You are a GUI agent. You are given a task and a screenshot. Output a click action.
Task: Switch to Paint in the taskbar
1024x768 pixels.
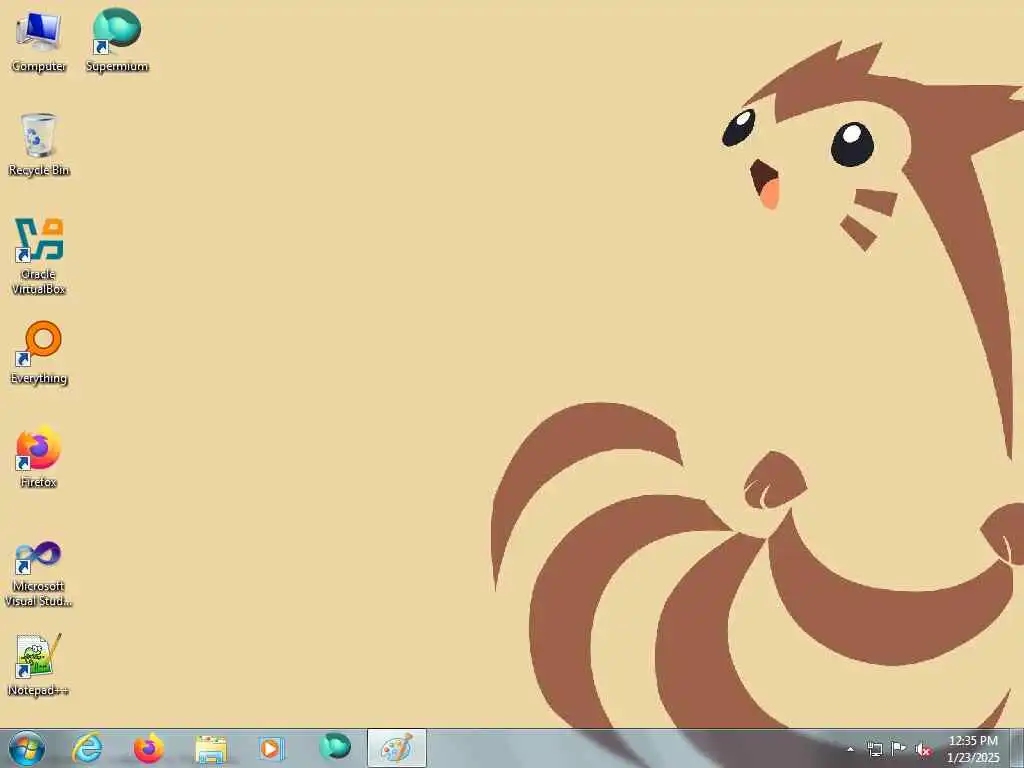coord(397,748)
